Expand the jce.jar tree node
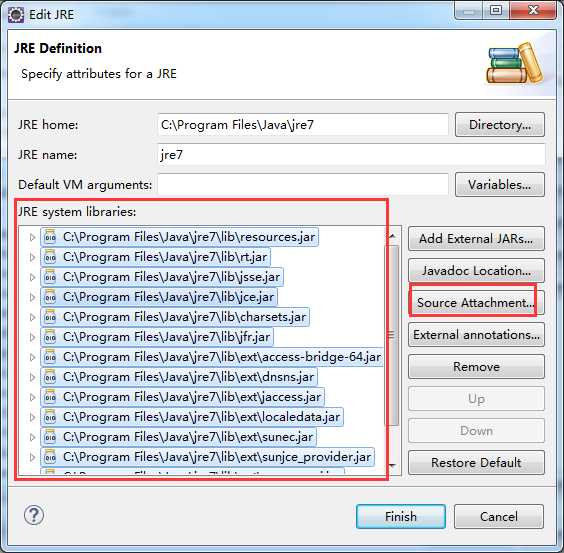The height and width of the screenshot is (553, 564). (x=32, y=297)
